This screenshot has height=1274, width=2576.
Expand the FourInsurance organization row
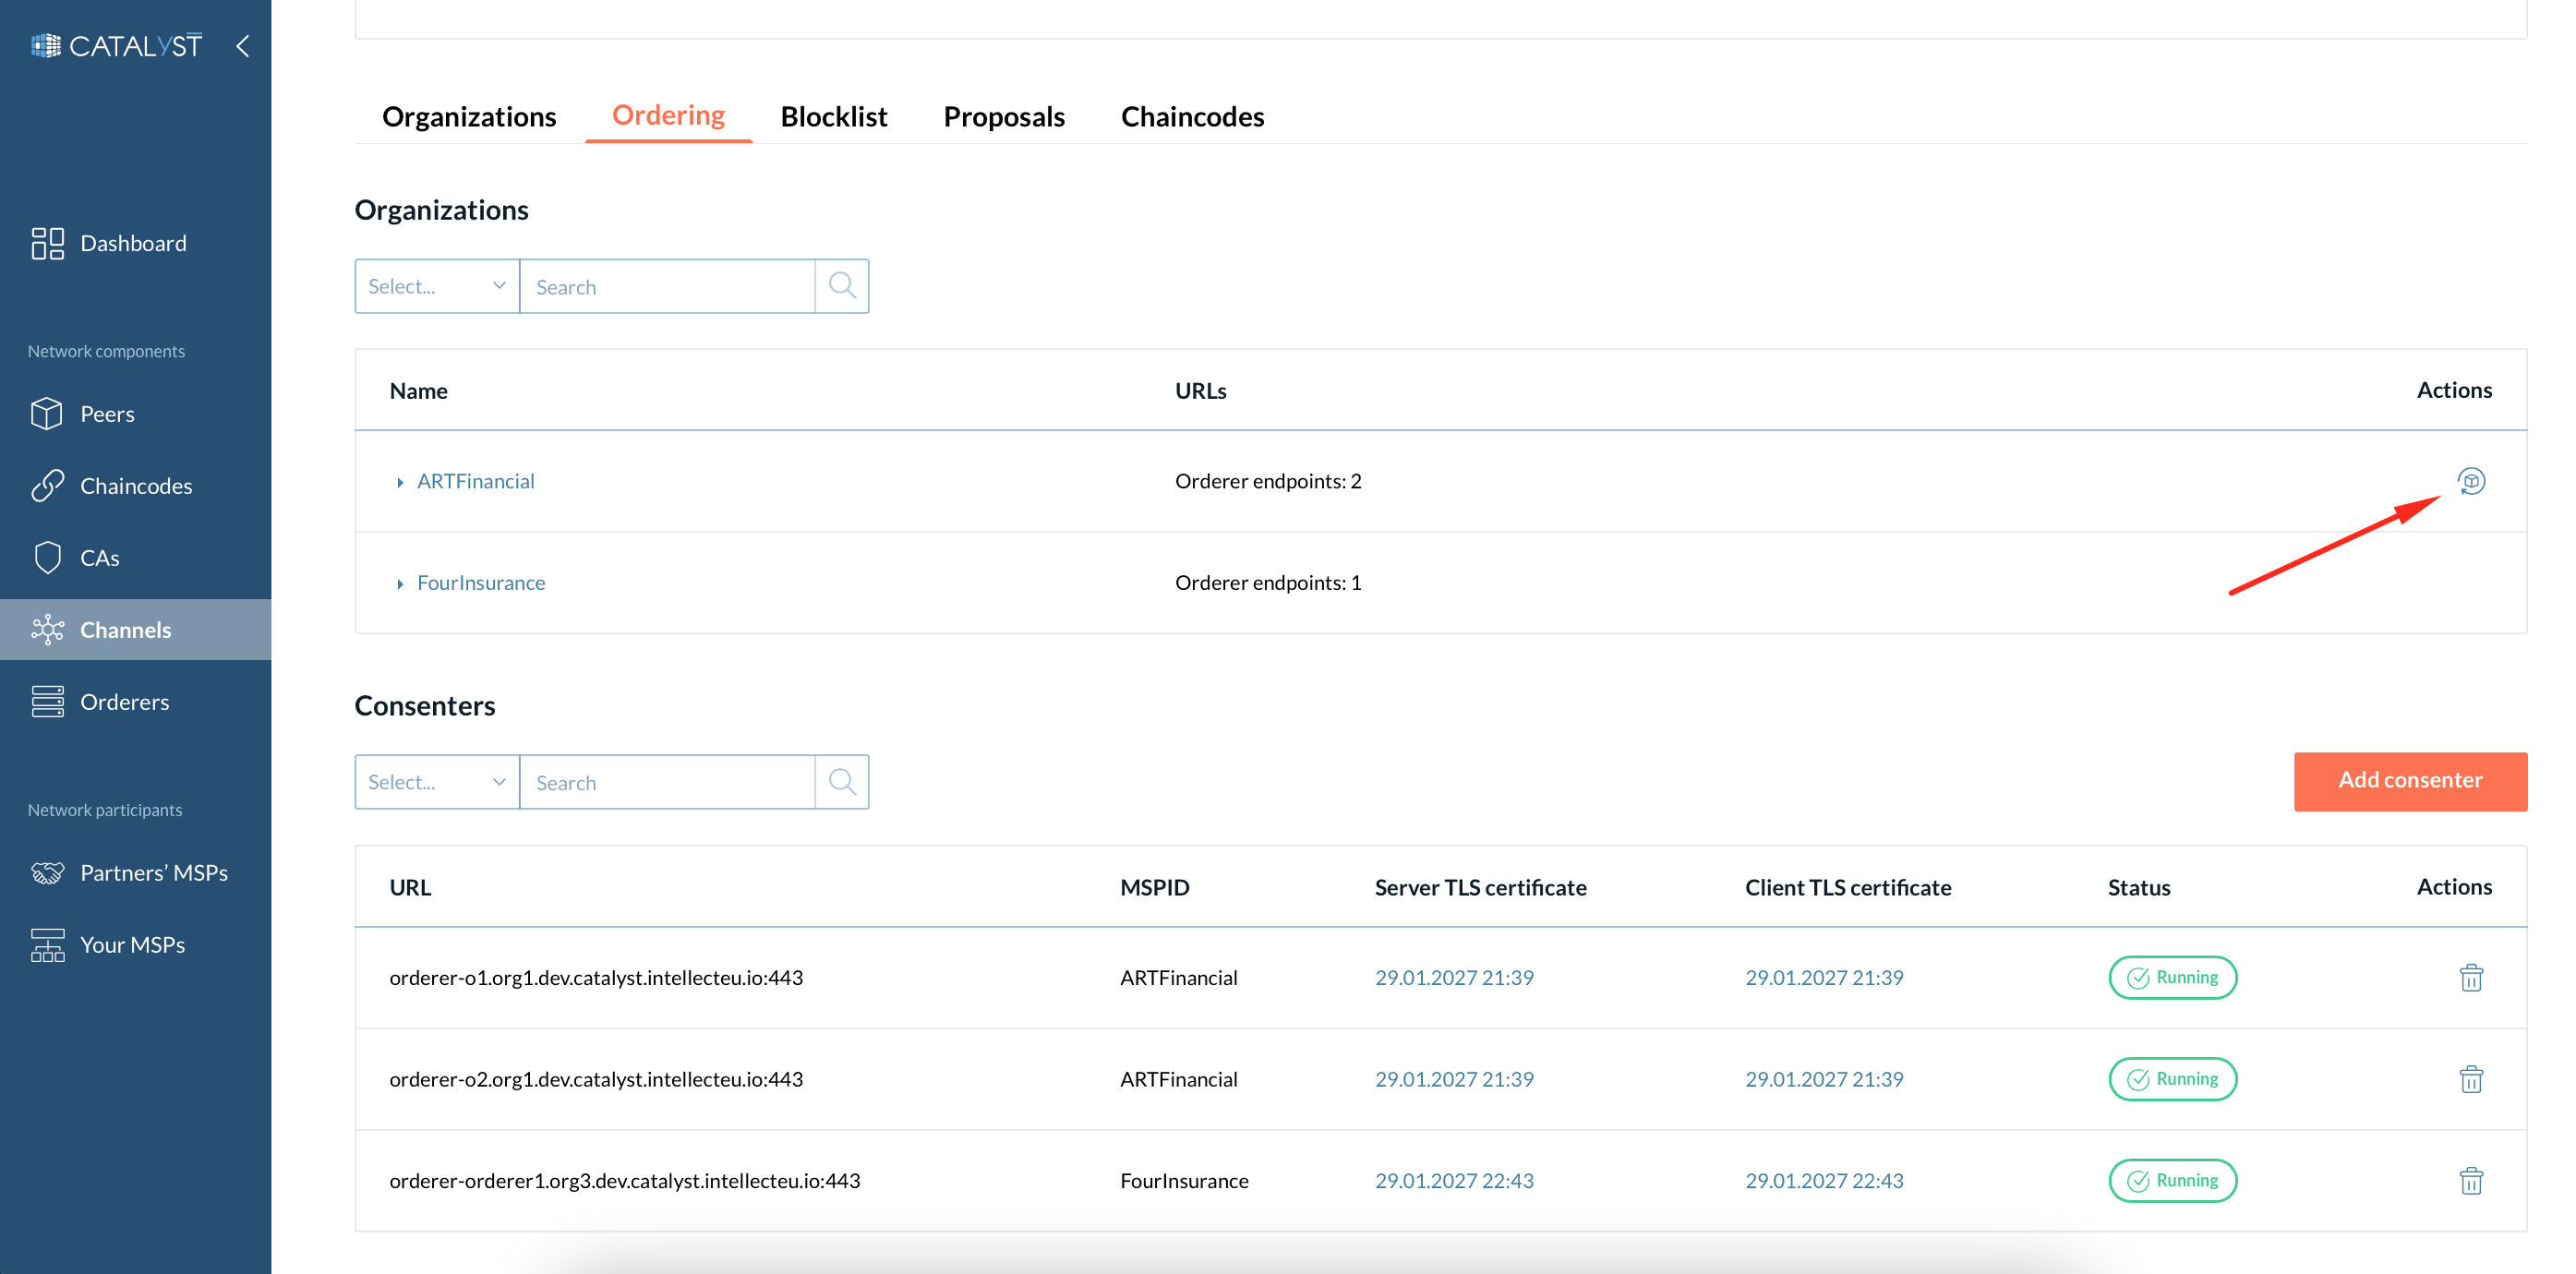click(x=401, y=582)
